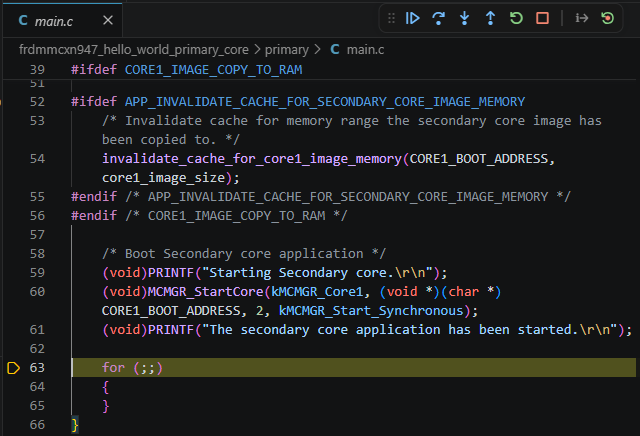Click the green Restart debug icon
The width and height of the screenshot is (640, 436).
click(516, 18)
